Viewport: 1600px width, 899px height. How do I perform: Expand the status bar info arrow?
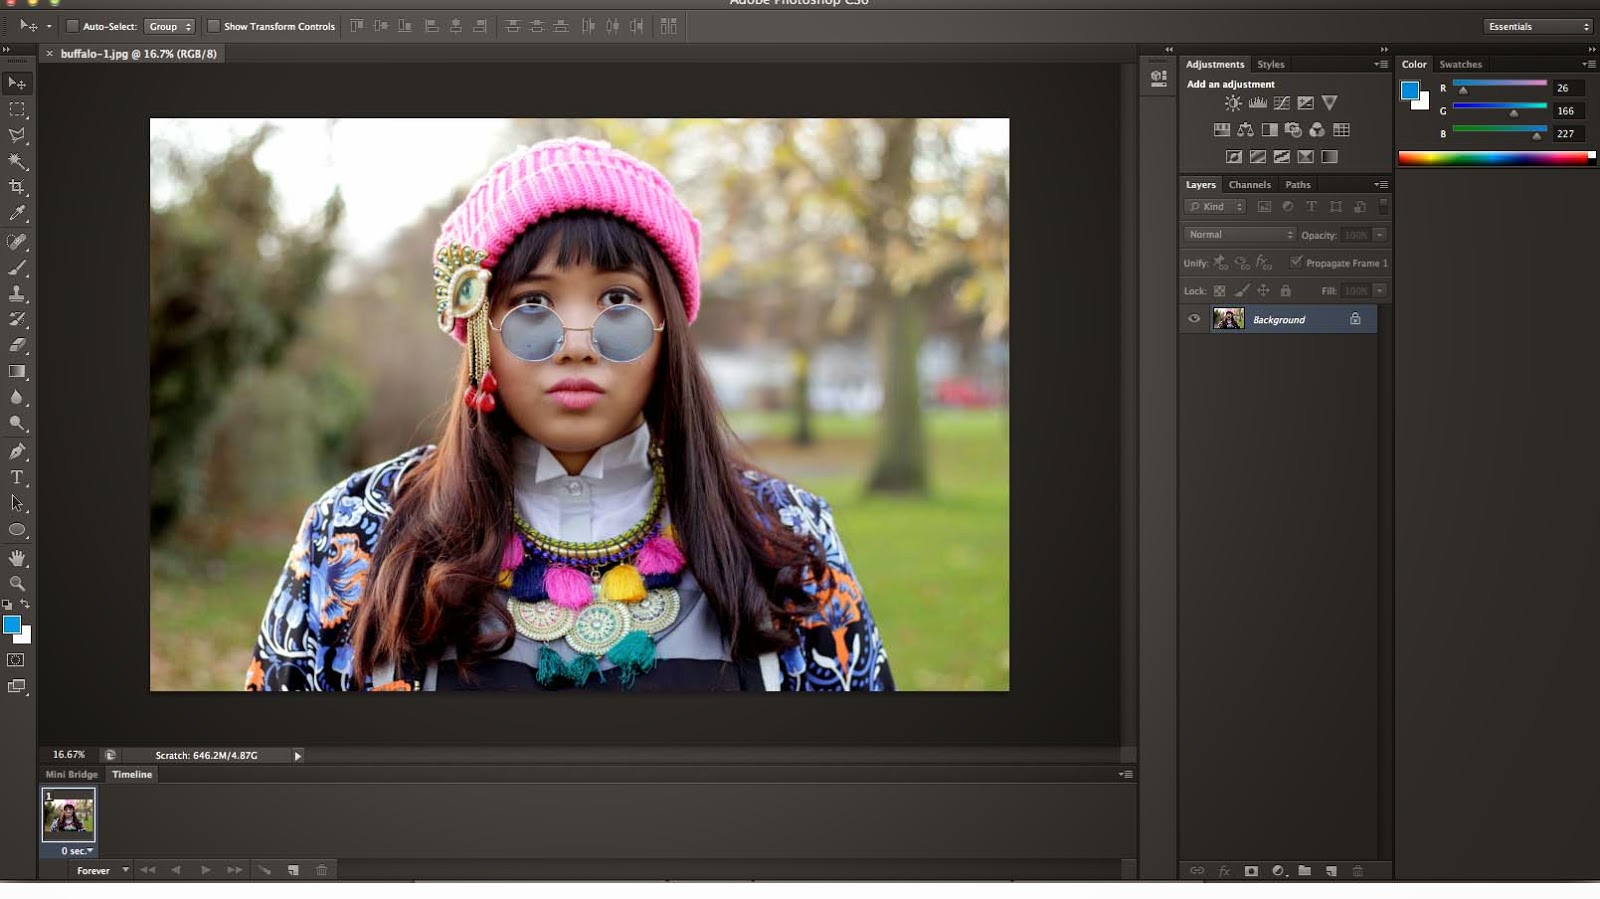pyautogui.click(x=298, y=756)
